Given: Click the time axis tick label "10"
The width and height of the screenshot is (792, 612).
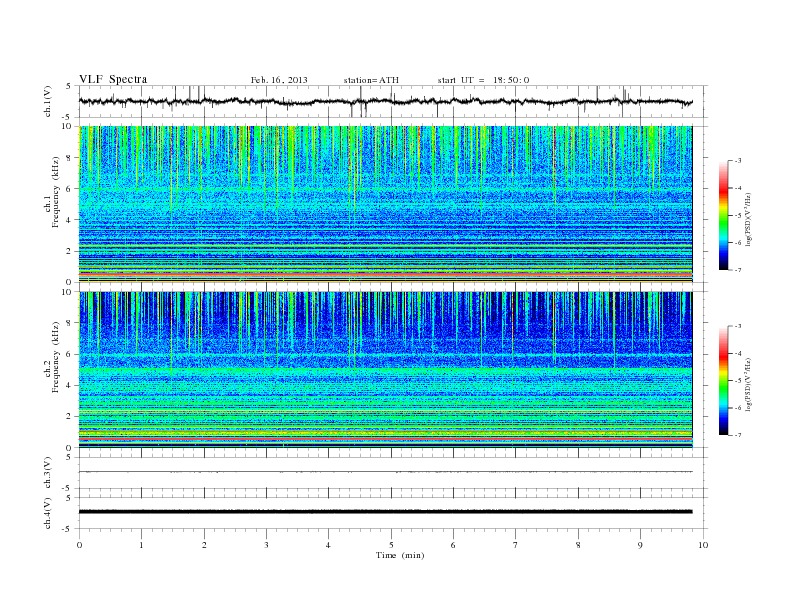Looking at the screenshot, I should pos(703,545).
